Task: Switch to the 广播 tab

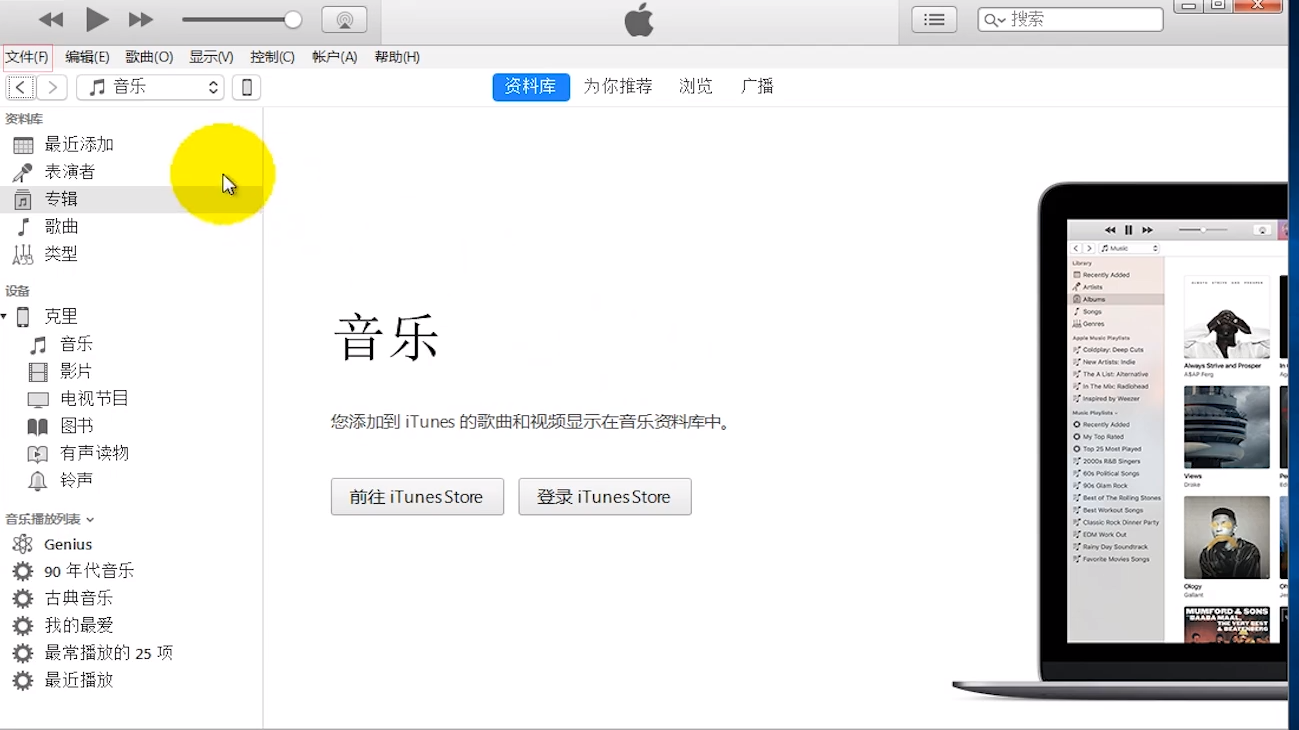Action: (758, 87)
